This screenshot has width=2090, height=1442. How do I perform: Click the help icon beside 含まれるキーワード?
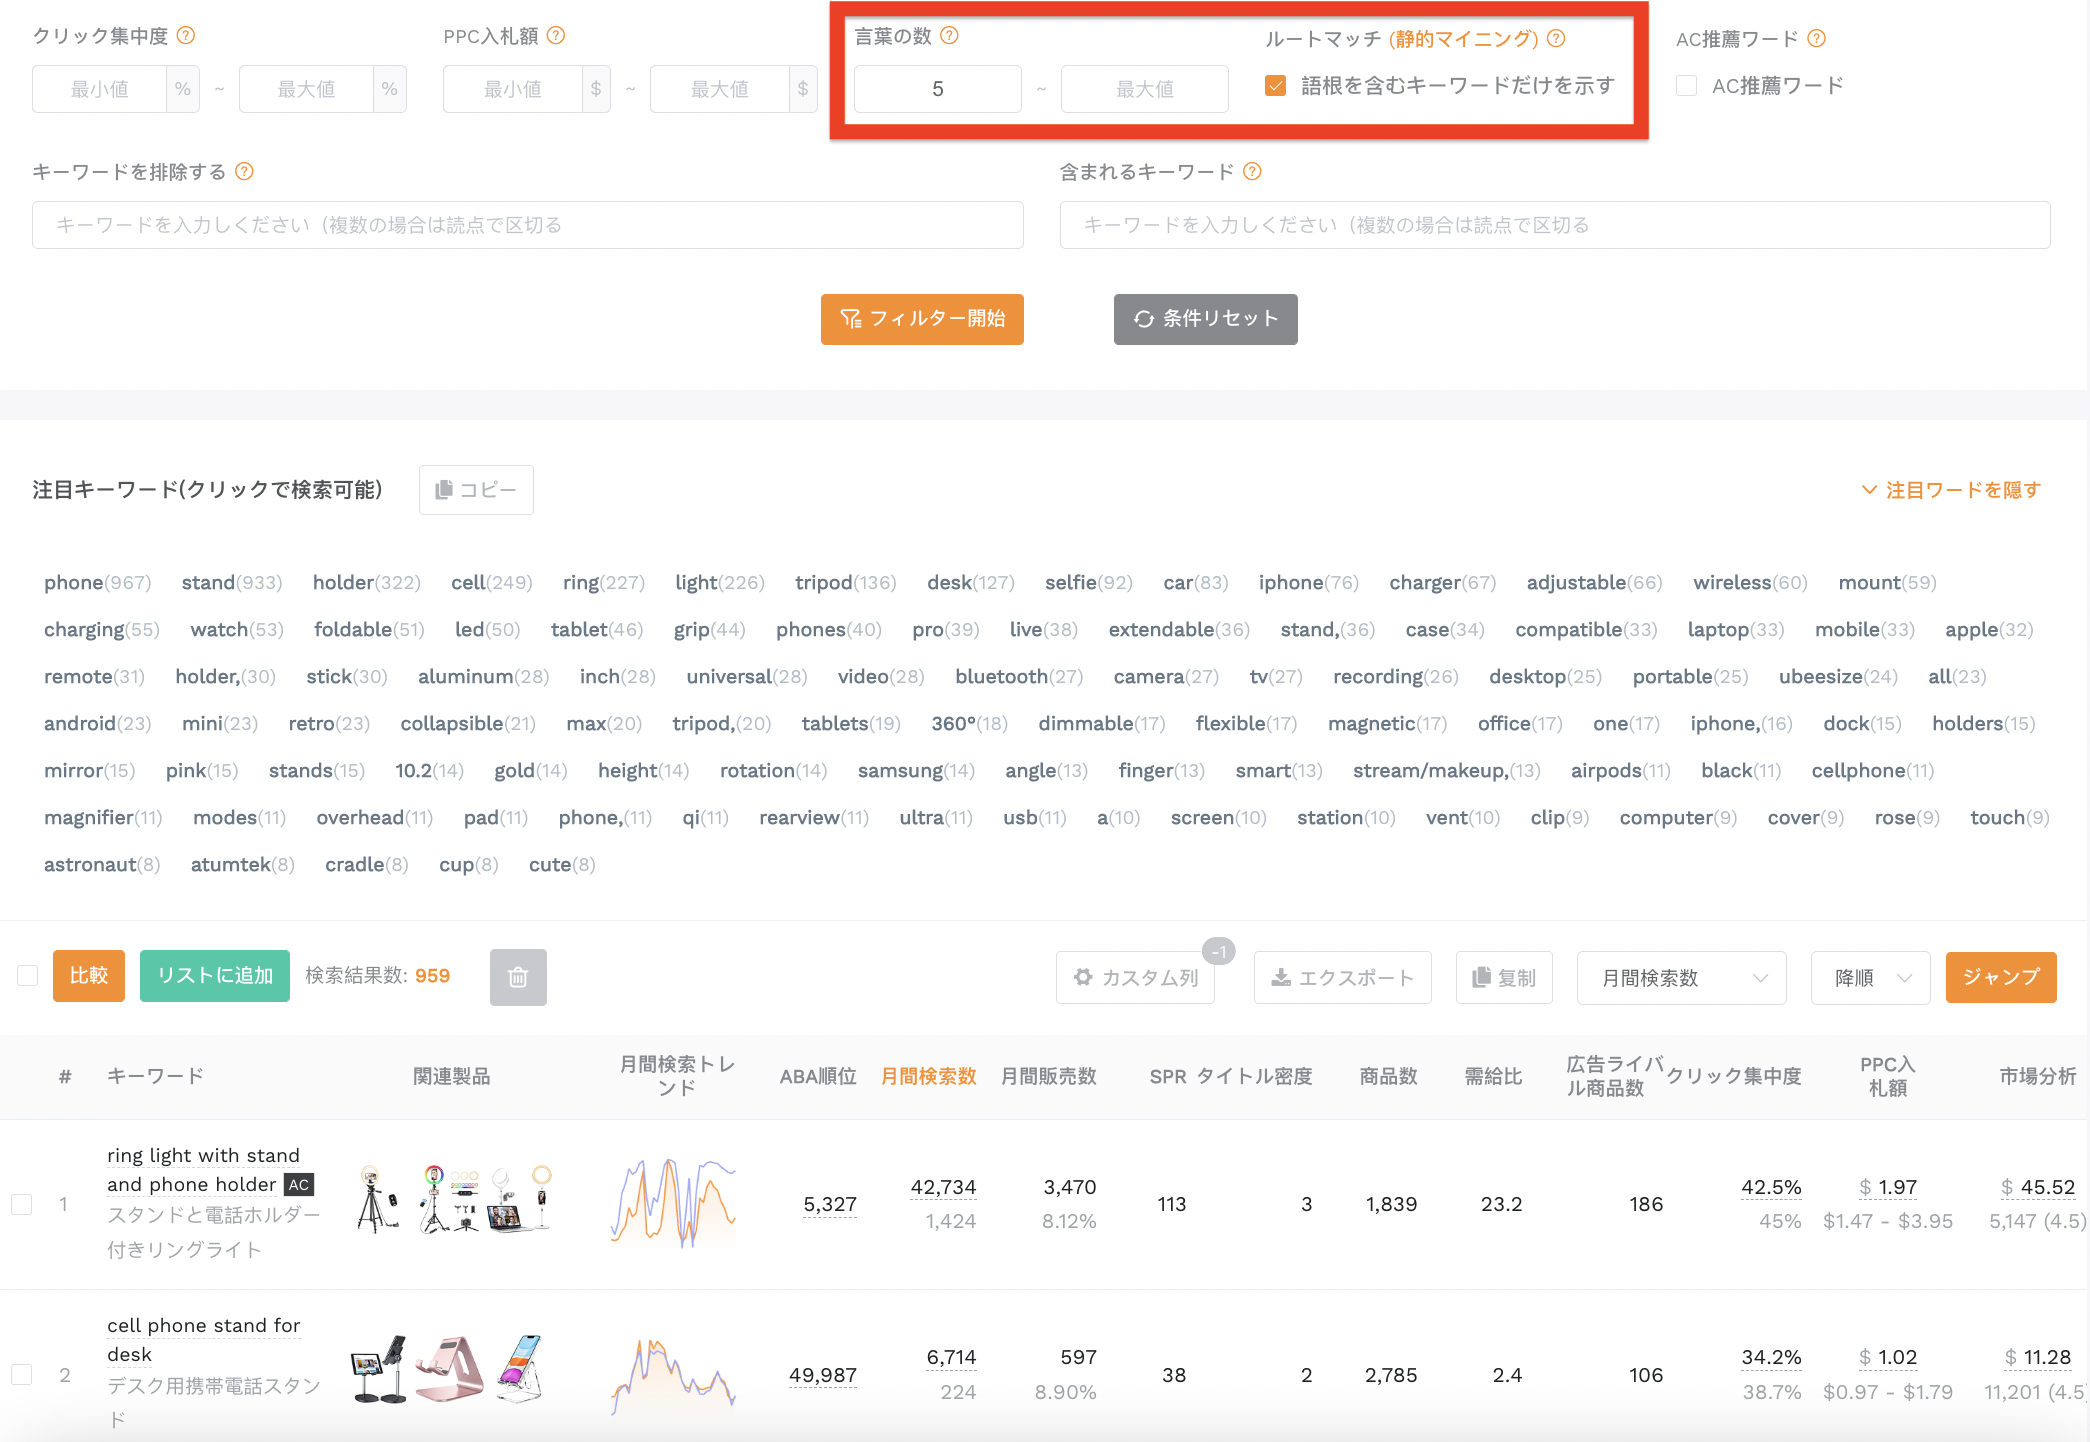coord(1252,172)
